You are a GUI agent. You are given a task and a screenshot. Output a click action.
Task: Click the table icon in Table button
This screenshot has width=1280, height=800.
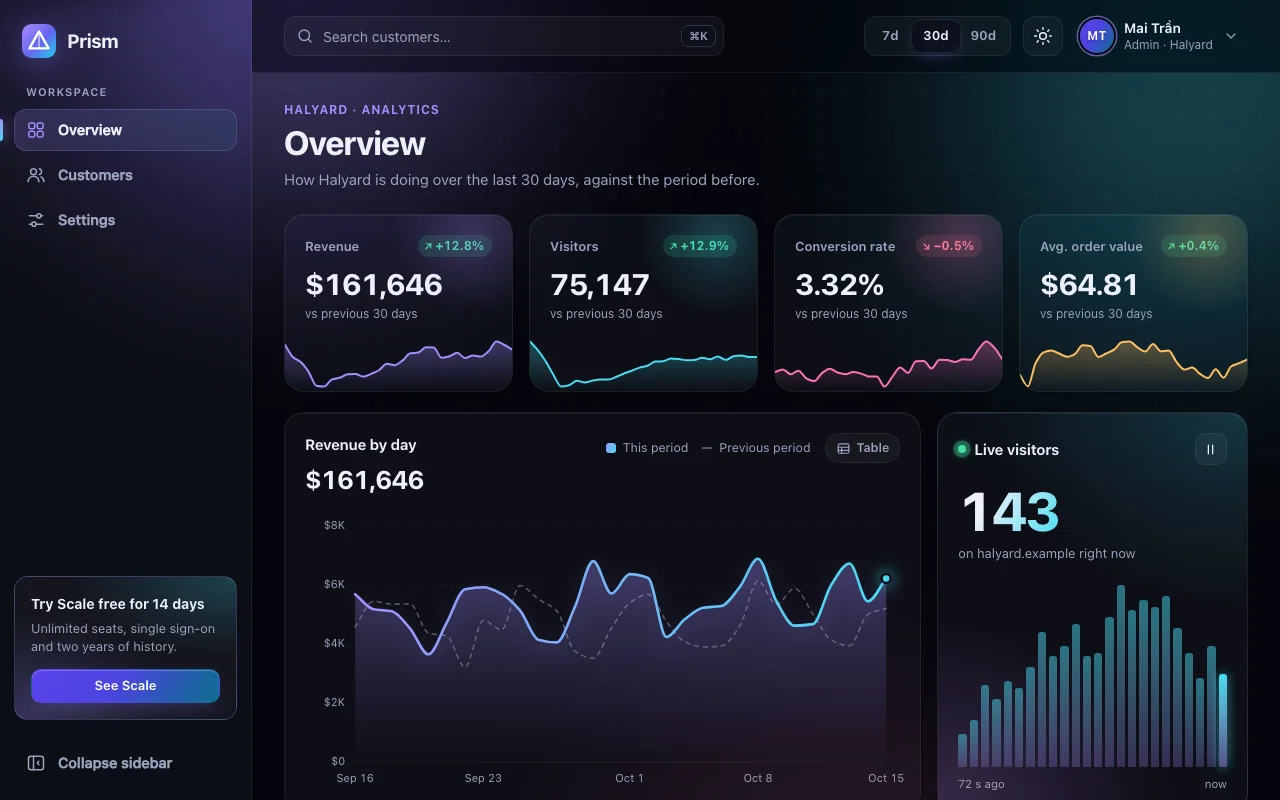pos(843,448)
